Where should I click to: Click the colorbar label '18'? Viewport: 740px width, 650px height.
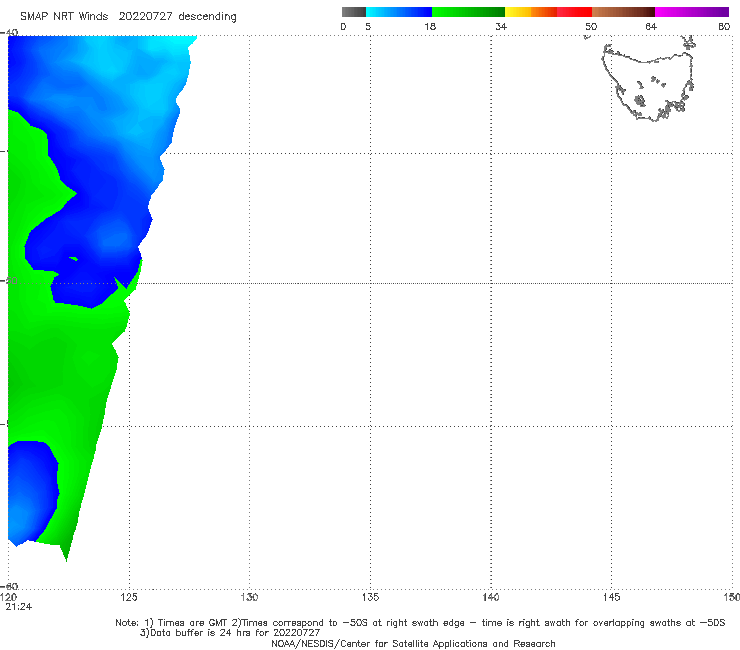click(x=430, y=26)
